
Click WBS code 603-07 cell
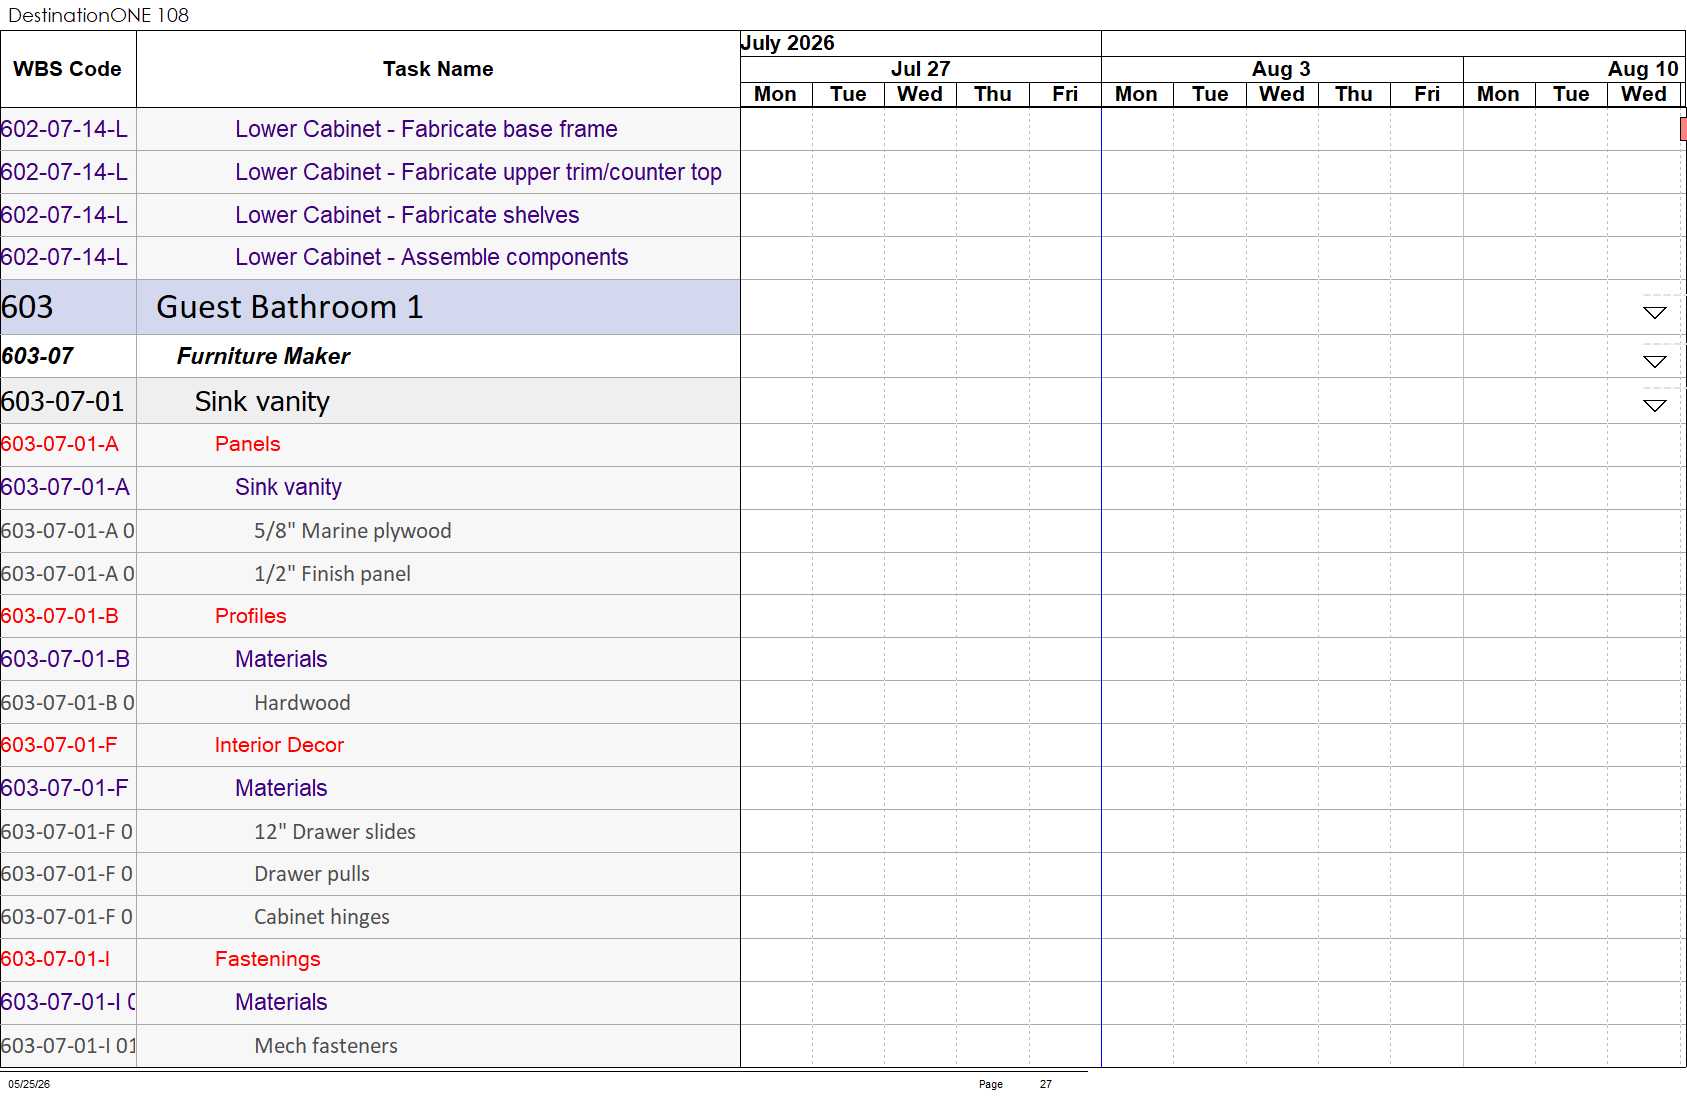[68, 356]
